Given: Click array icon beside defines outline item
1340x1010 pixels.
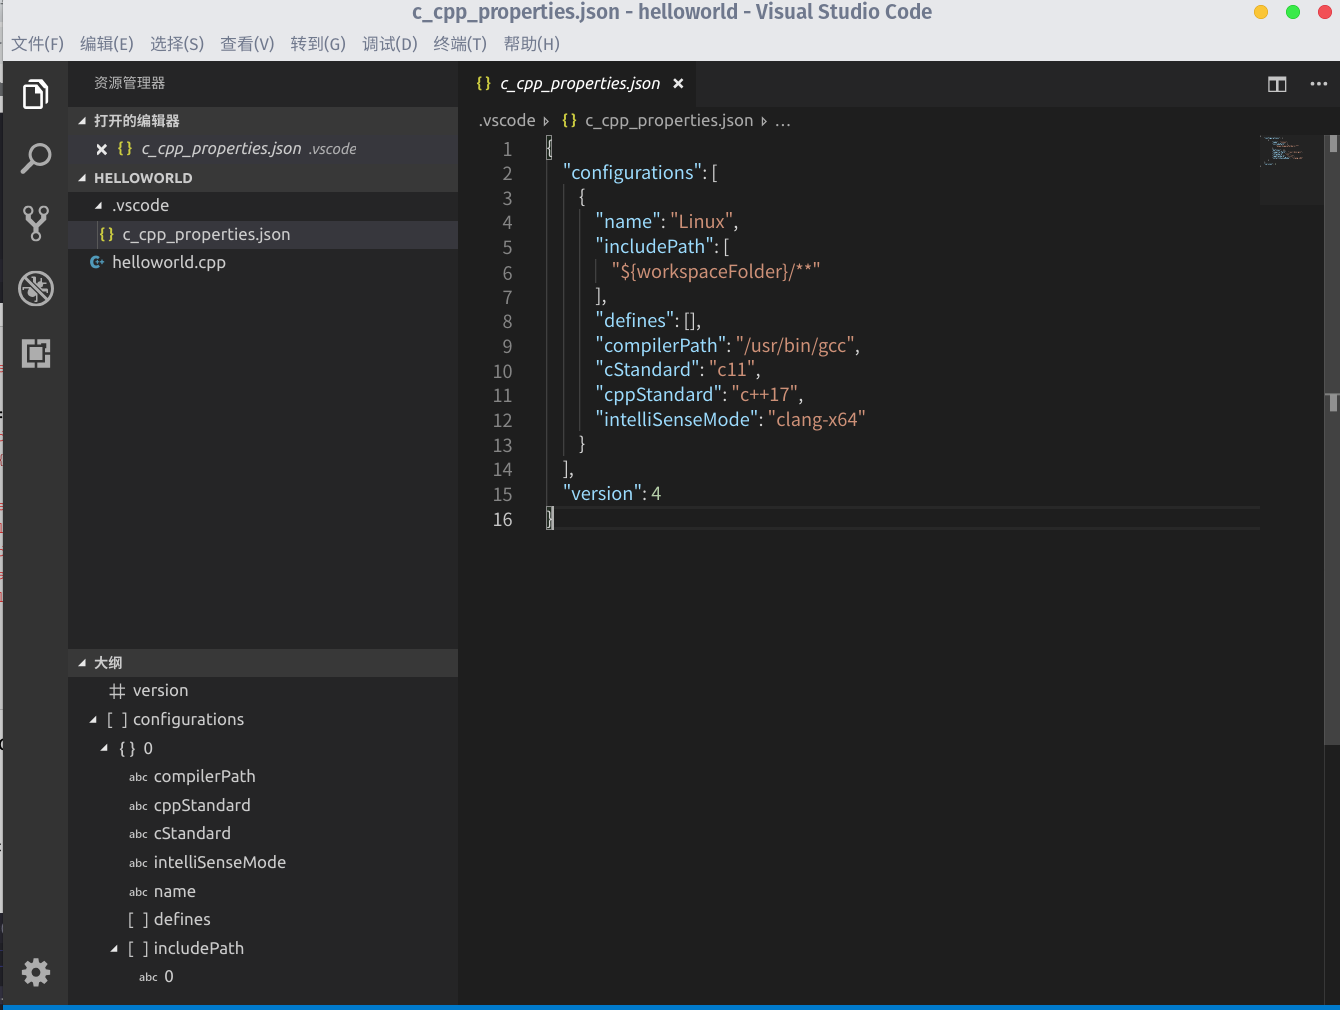Looking at the screenshot, I should click(138, 920).
